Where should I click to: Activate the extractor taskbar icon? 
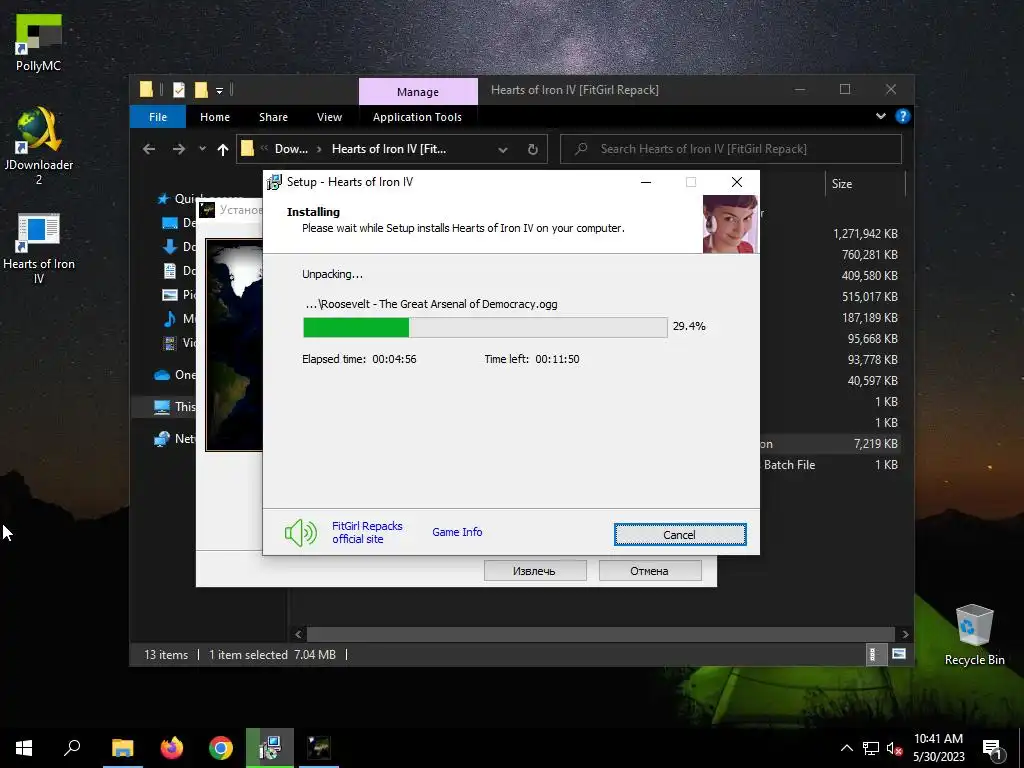(319, 748)
